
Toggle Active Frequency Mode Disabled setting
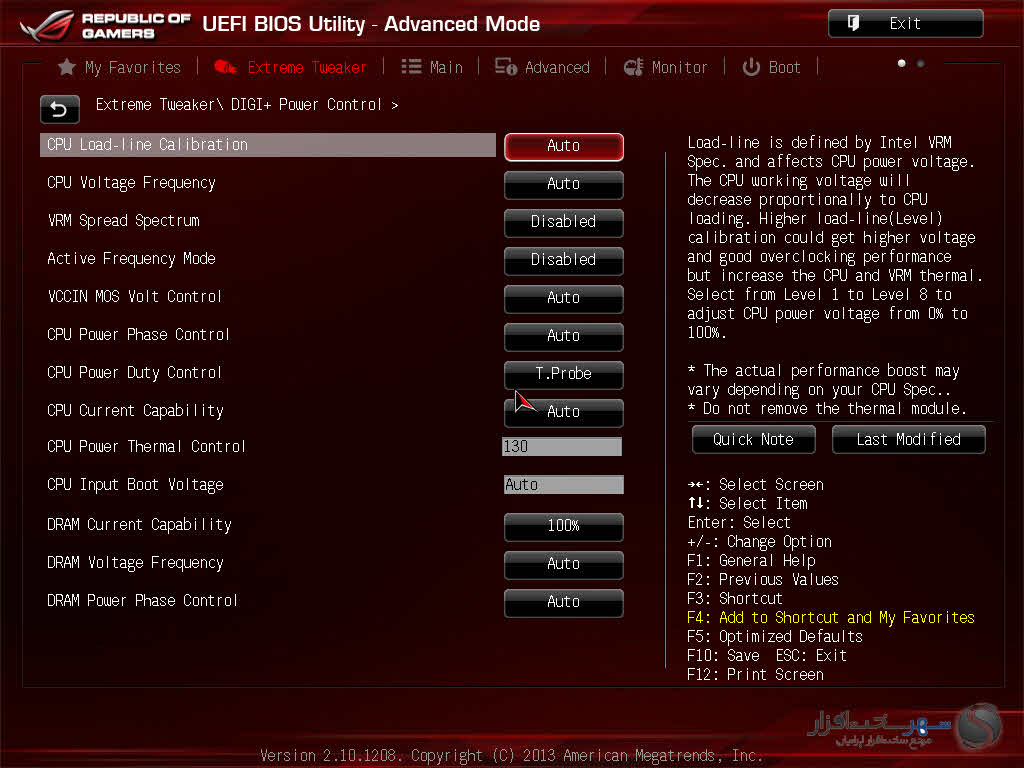(x=563, y=260)
